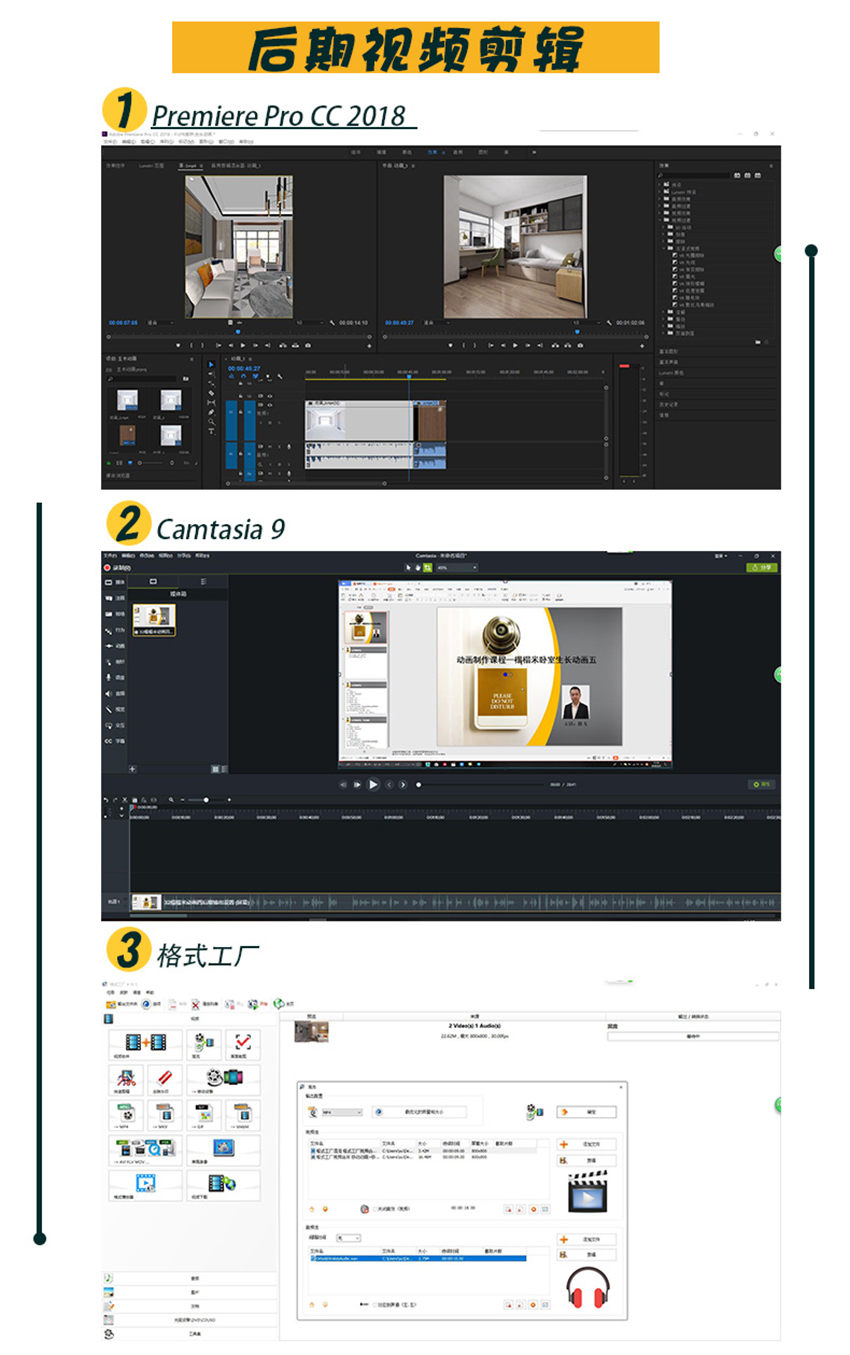Click the 开始 start button in Format Factory toolbar
850x1355 pixels.
pos(258,1002)
